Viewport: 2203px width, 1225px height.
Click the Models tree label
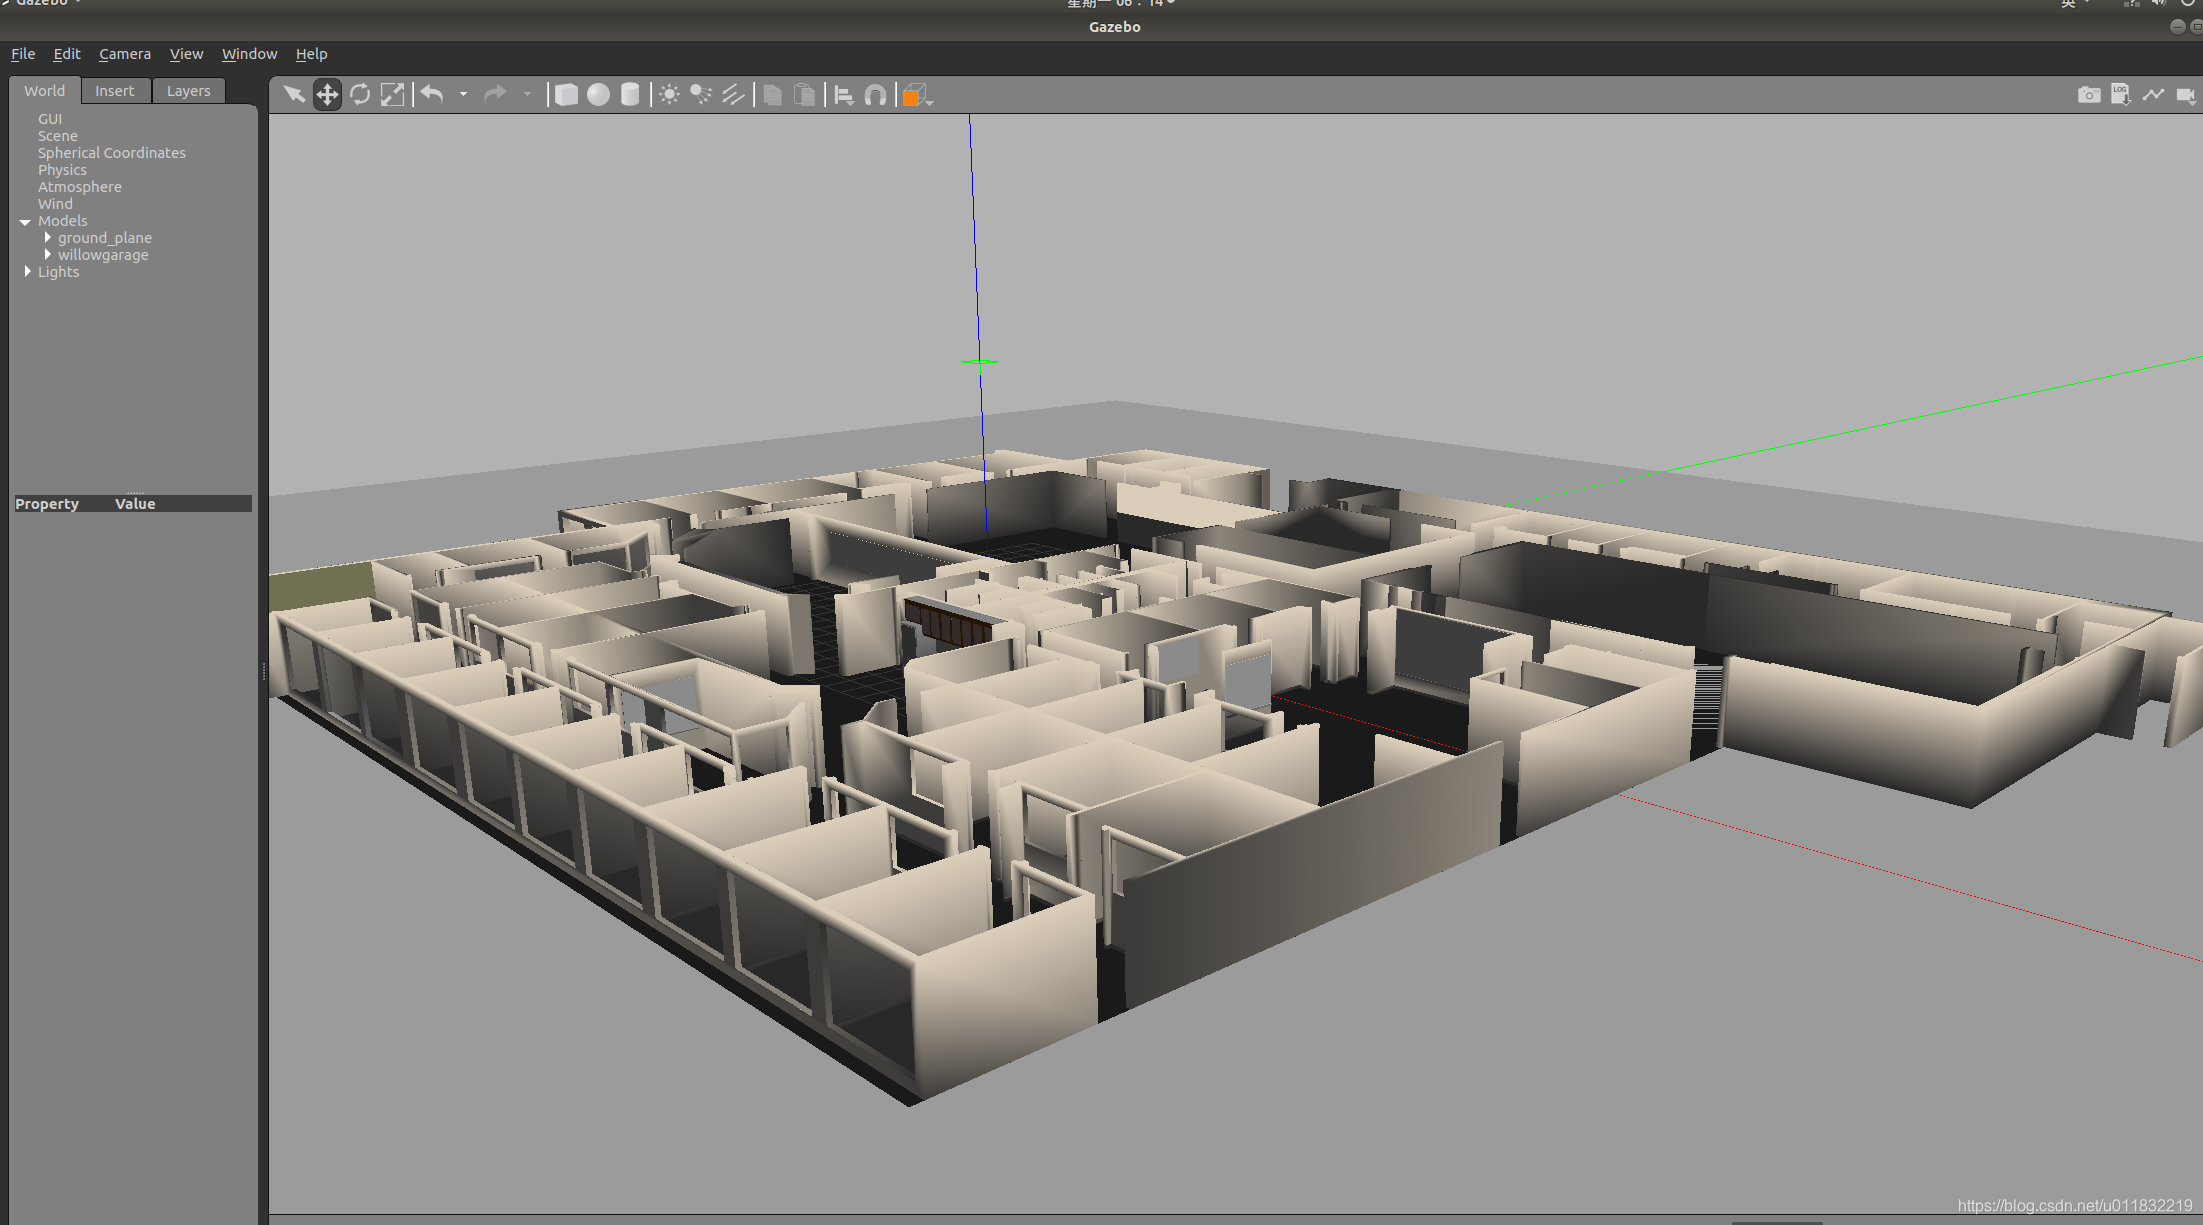click(63, 221)
